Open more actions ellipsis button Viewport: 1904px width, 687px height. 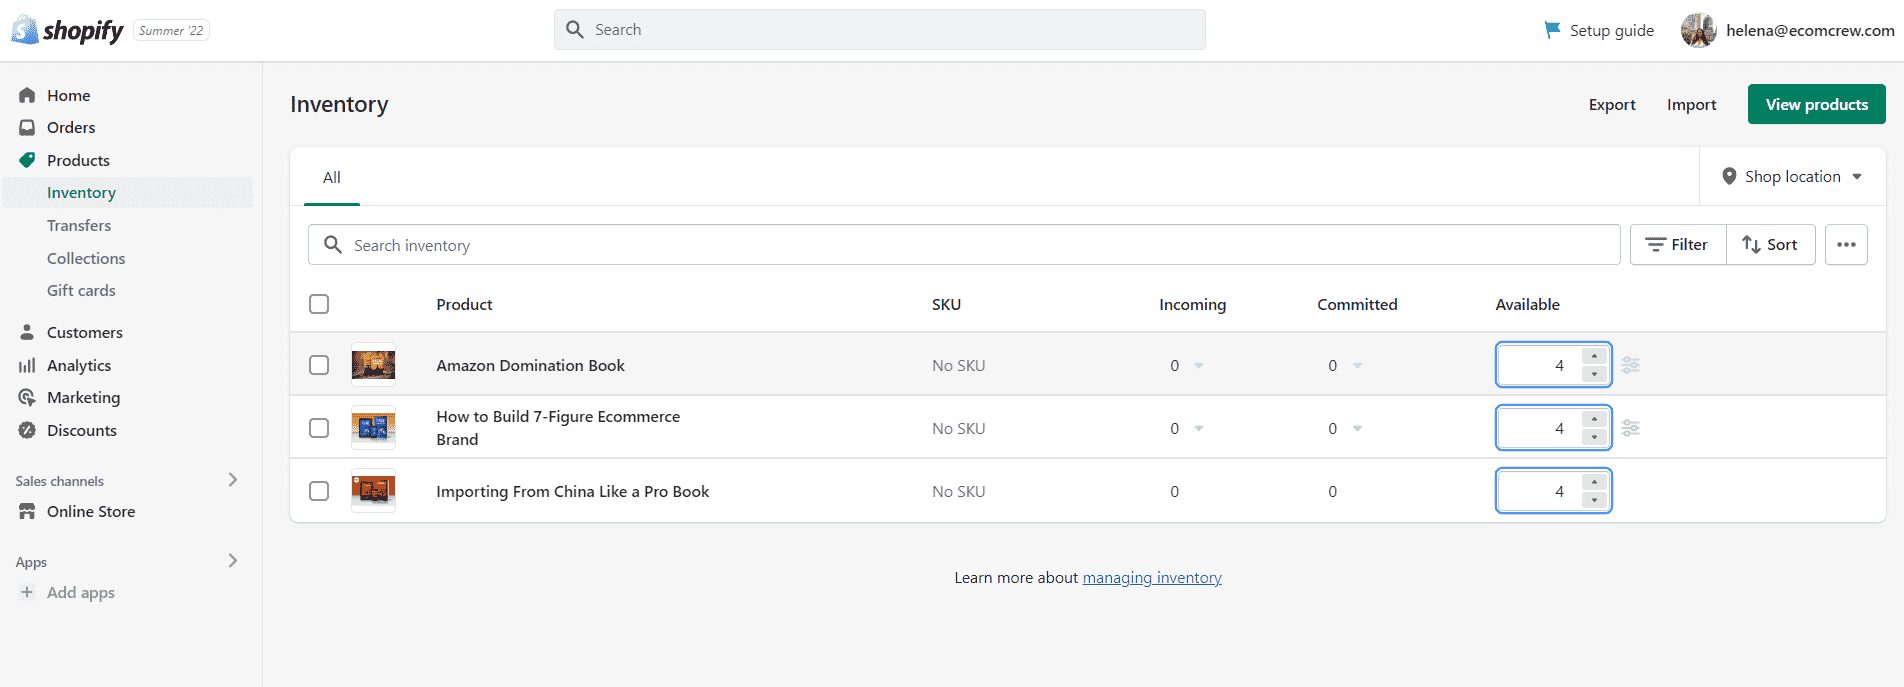click(1846, 245)
